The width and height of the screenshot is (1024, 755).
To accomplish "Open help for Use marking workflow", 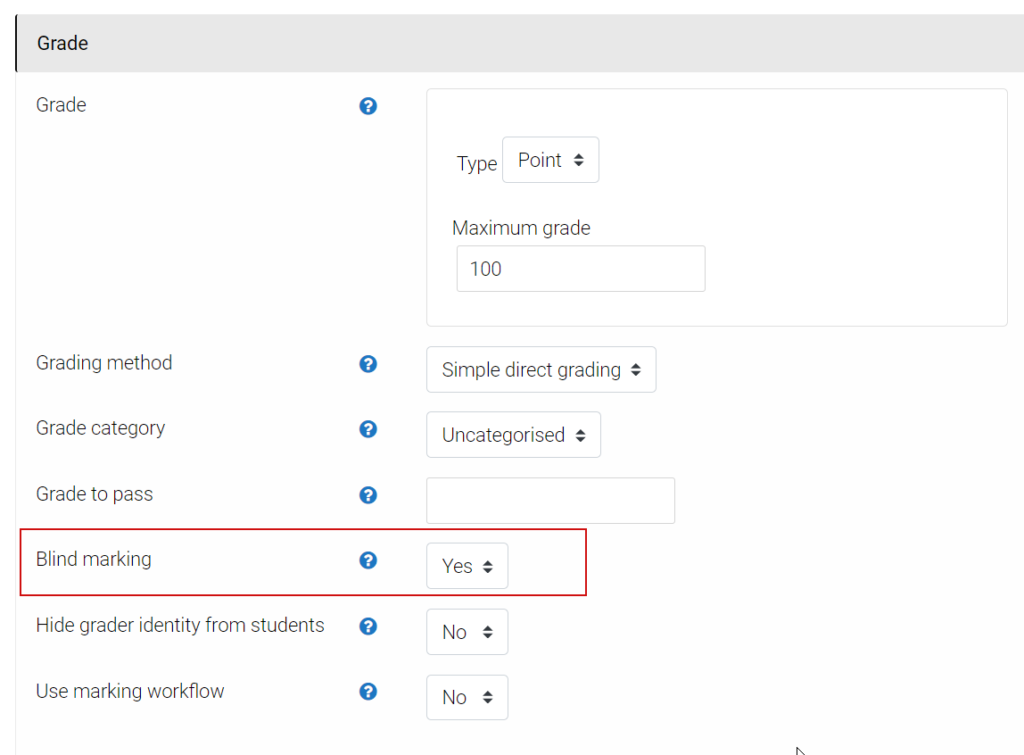I will click(368, 692).
